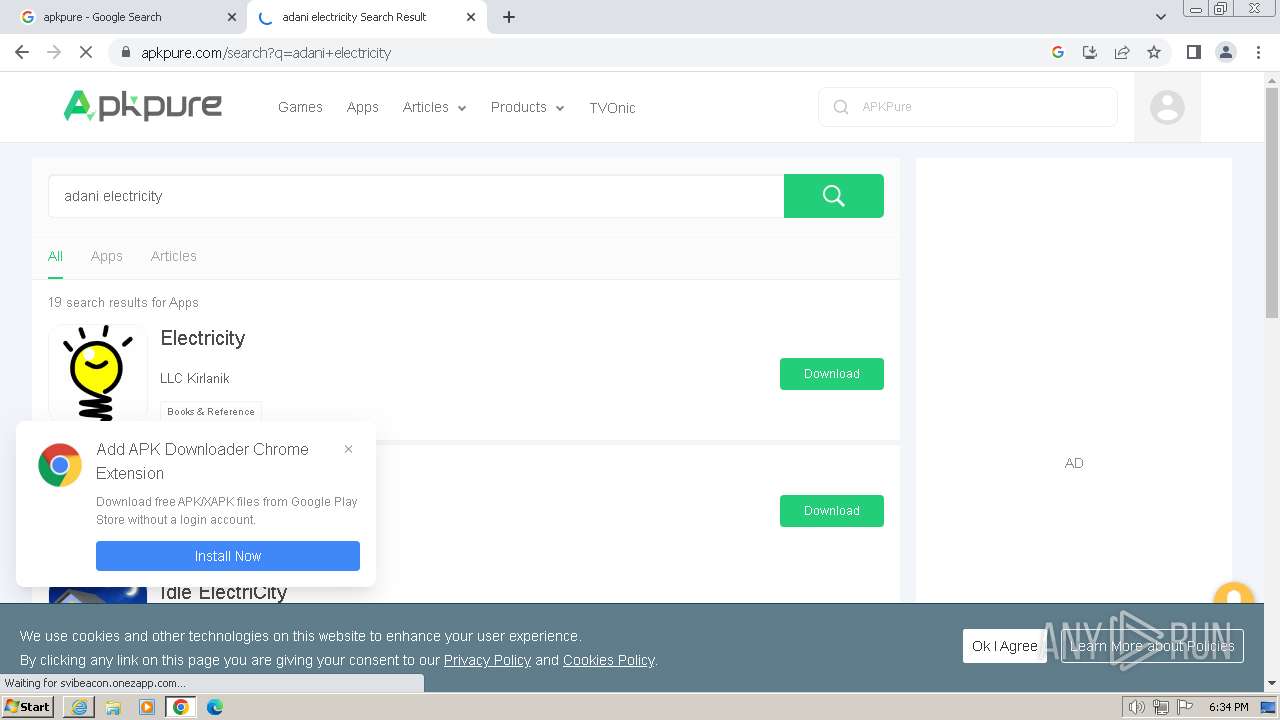Click the install app icon in address bar

pos(1090,52)
